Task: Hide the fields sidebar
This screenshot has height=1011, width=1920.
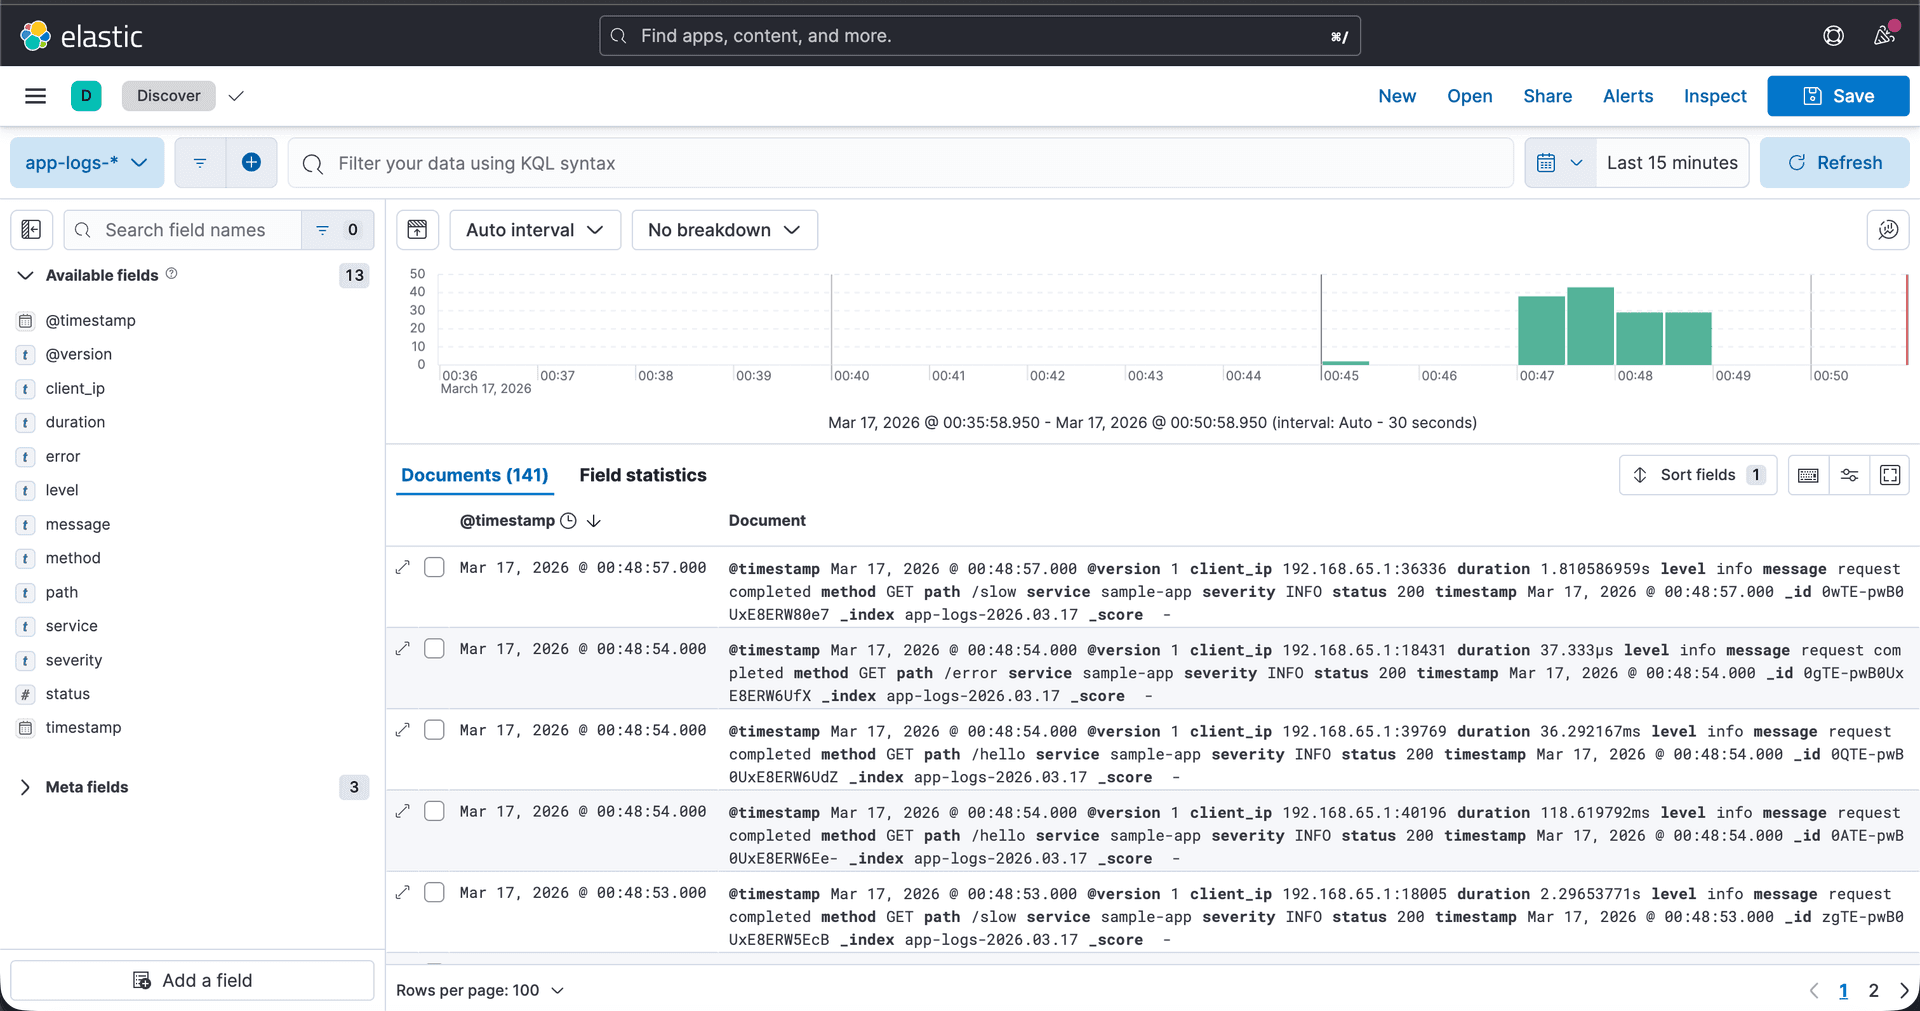Action: 31,230
